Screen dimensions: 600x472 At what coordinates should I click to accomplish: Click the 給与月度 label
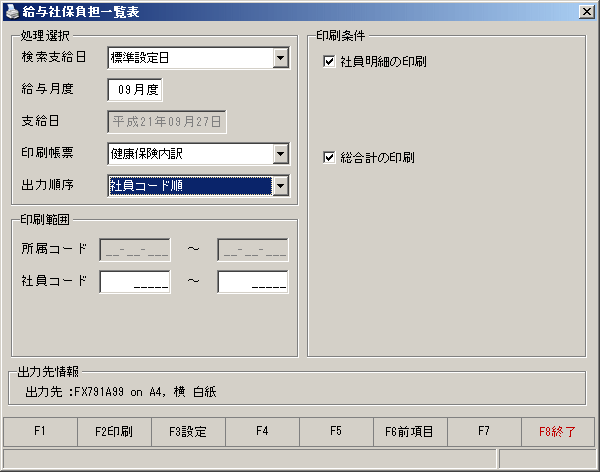[x=47, y=89]
